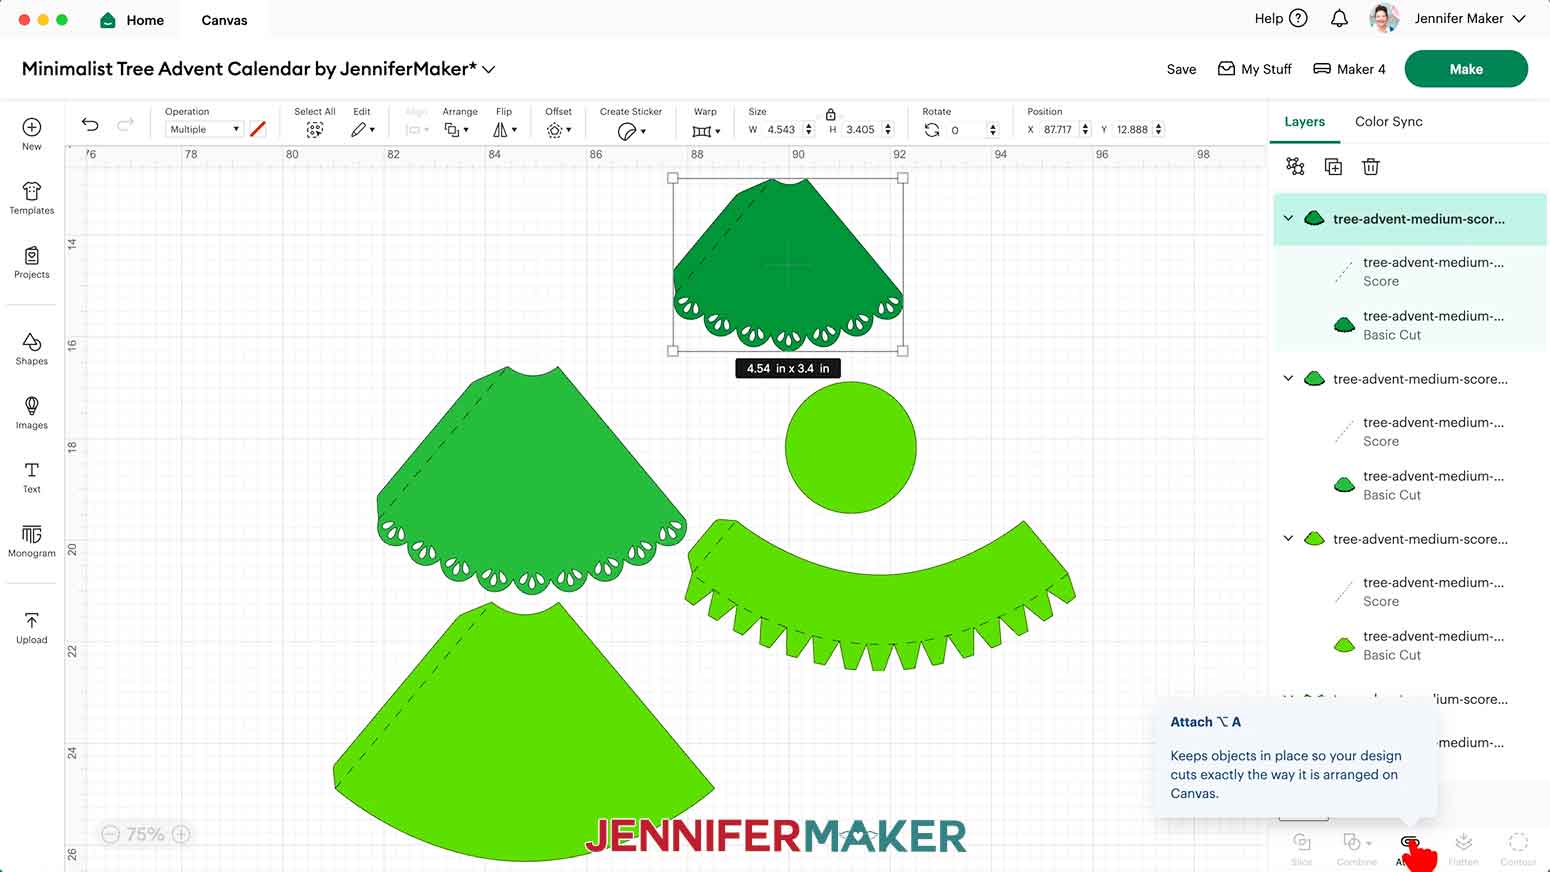1550x872 pixels.
Task: Click the Rotate icon
Action: [932, 130]
